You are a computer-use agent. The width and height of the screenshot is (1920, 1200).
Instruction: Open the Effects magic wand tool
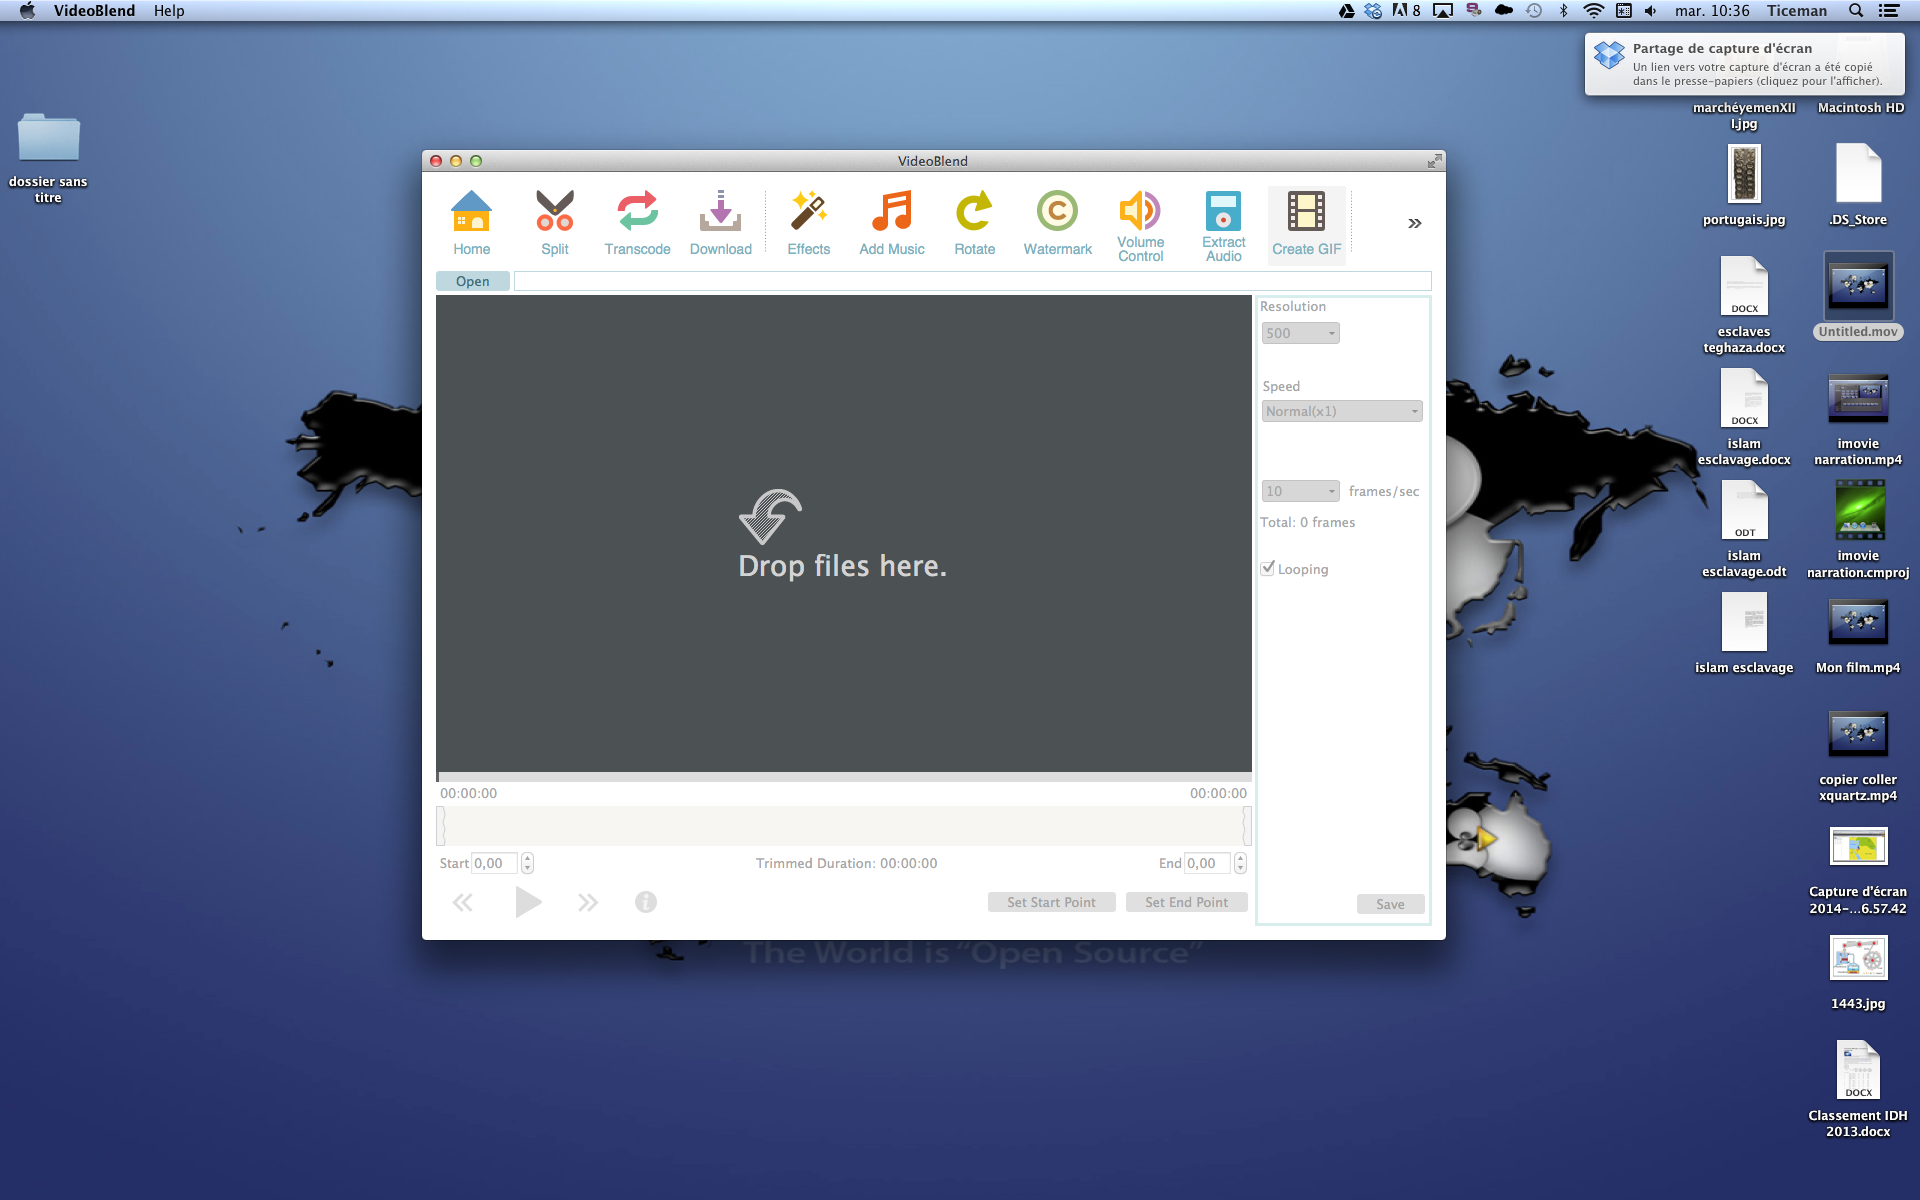click(x=808, y=224)
